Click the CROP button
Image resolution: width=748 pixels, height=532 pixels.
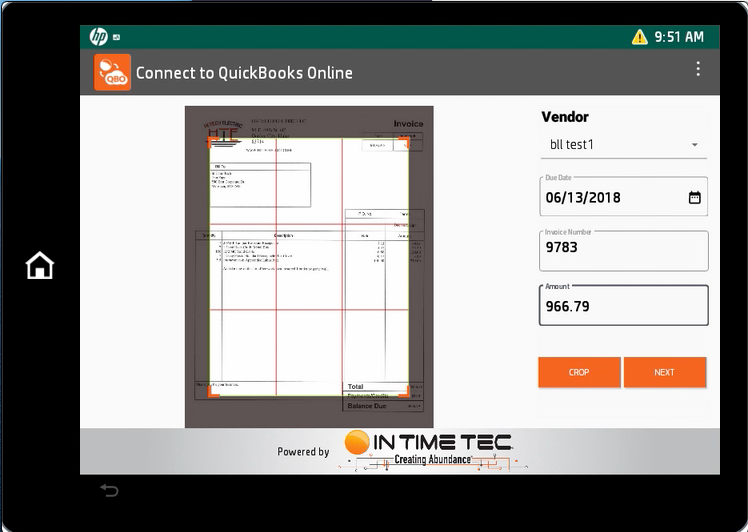pyautogui.click(x=579, y=372)
